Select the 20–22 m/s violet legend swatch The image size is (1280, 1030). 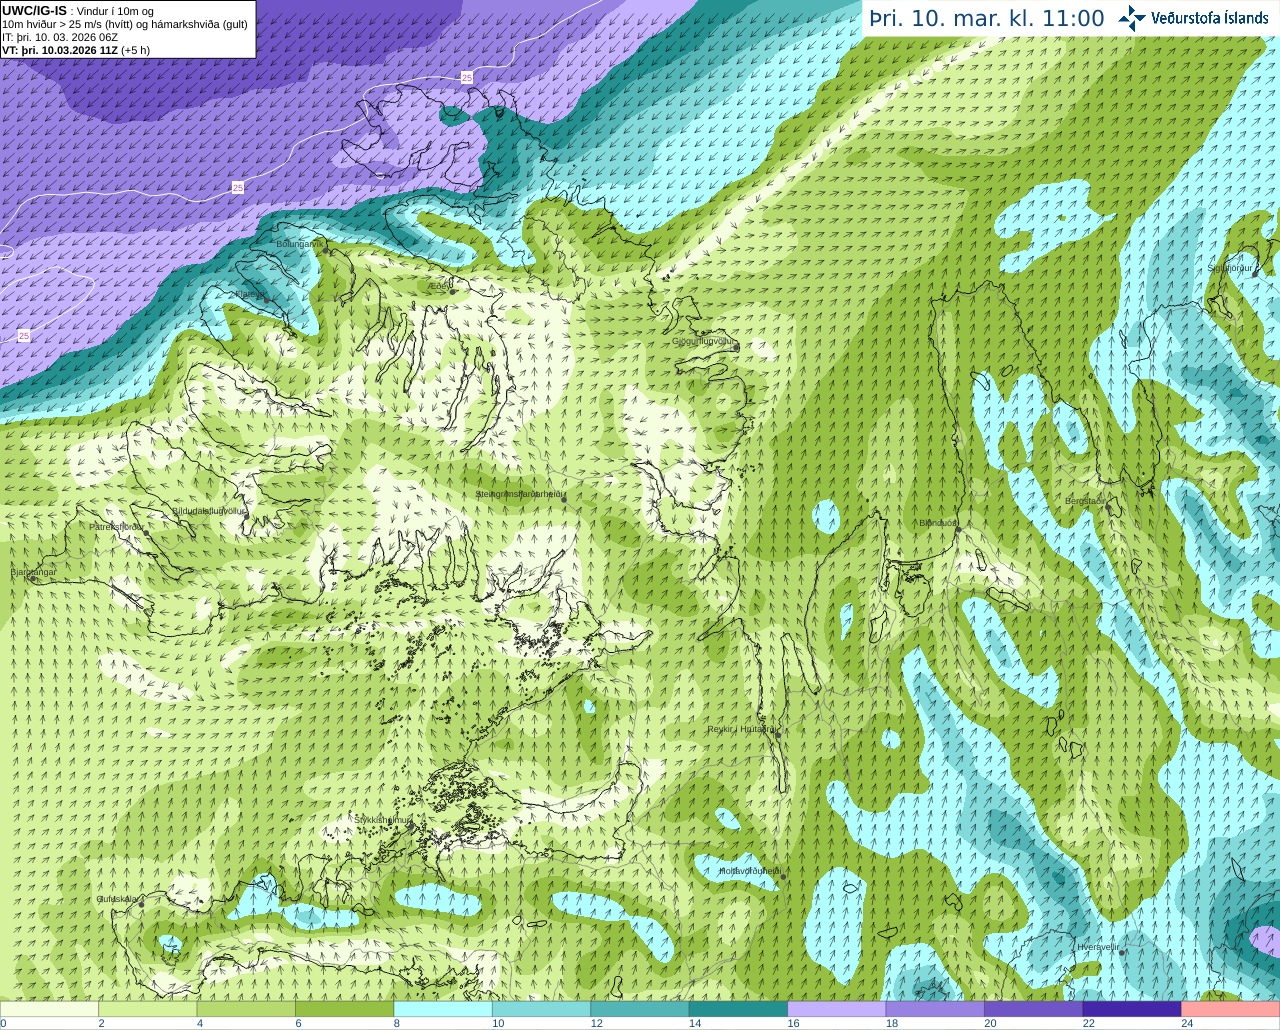click(x=1034, y=1009)
